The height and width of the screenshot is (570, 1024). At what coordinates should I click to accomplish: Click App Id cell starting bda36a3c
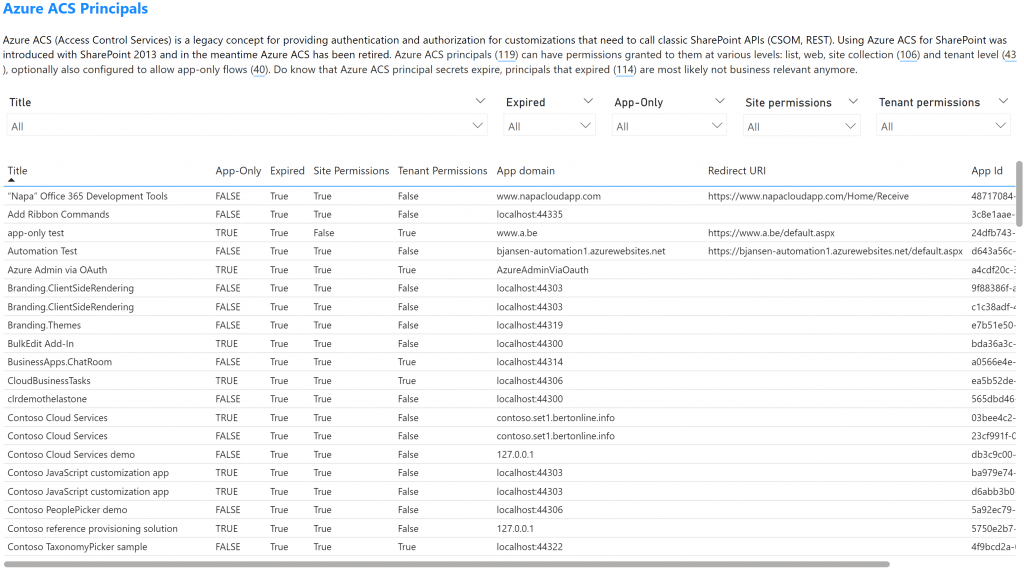click(993, 343)
